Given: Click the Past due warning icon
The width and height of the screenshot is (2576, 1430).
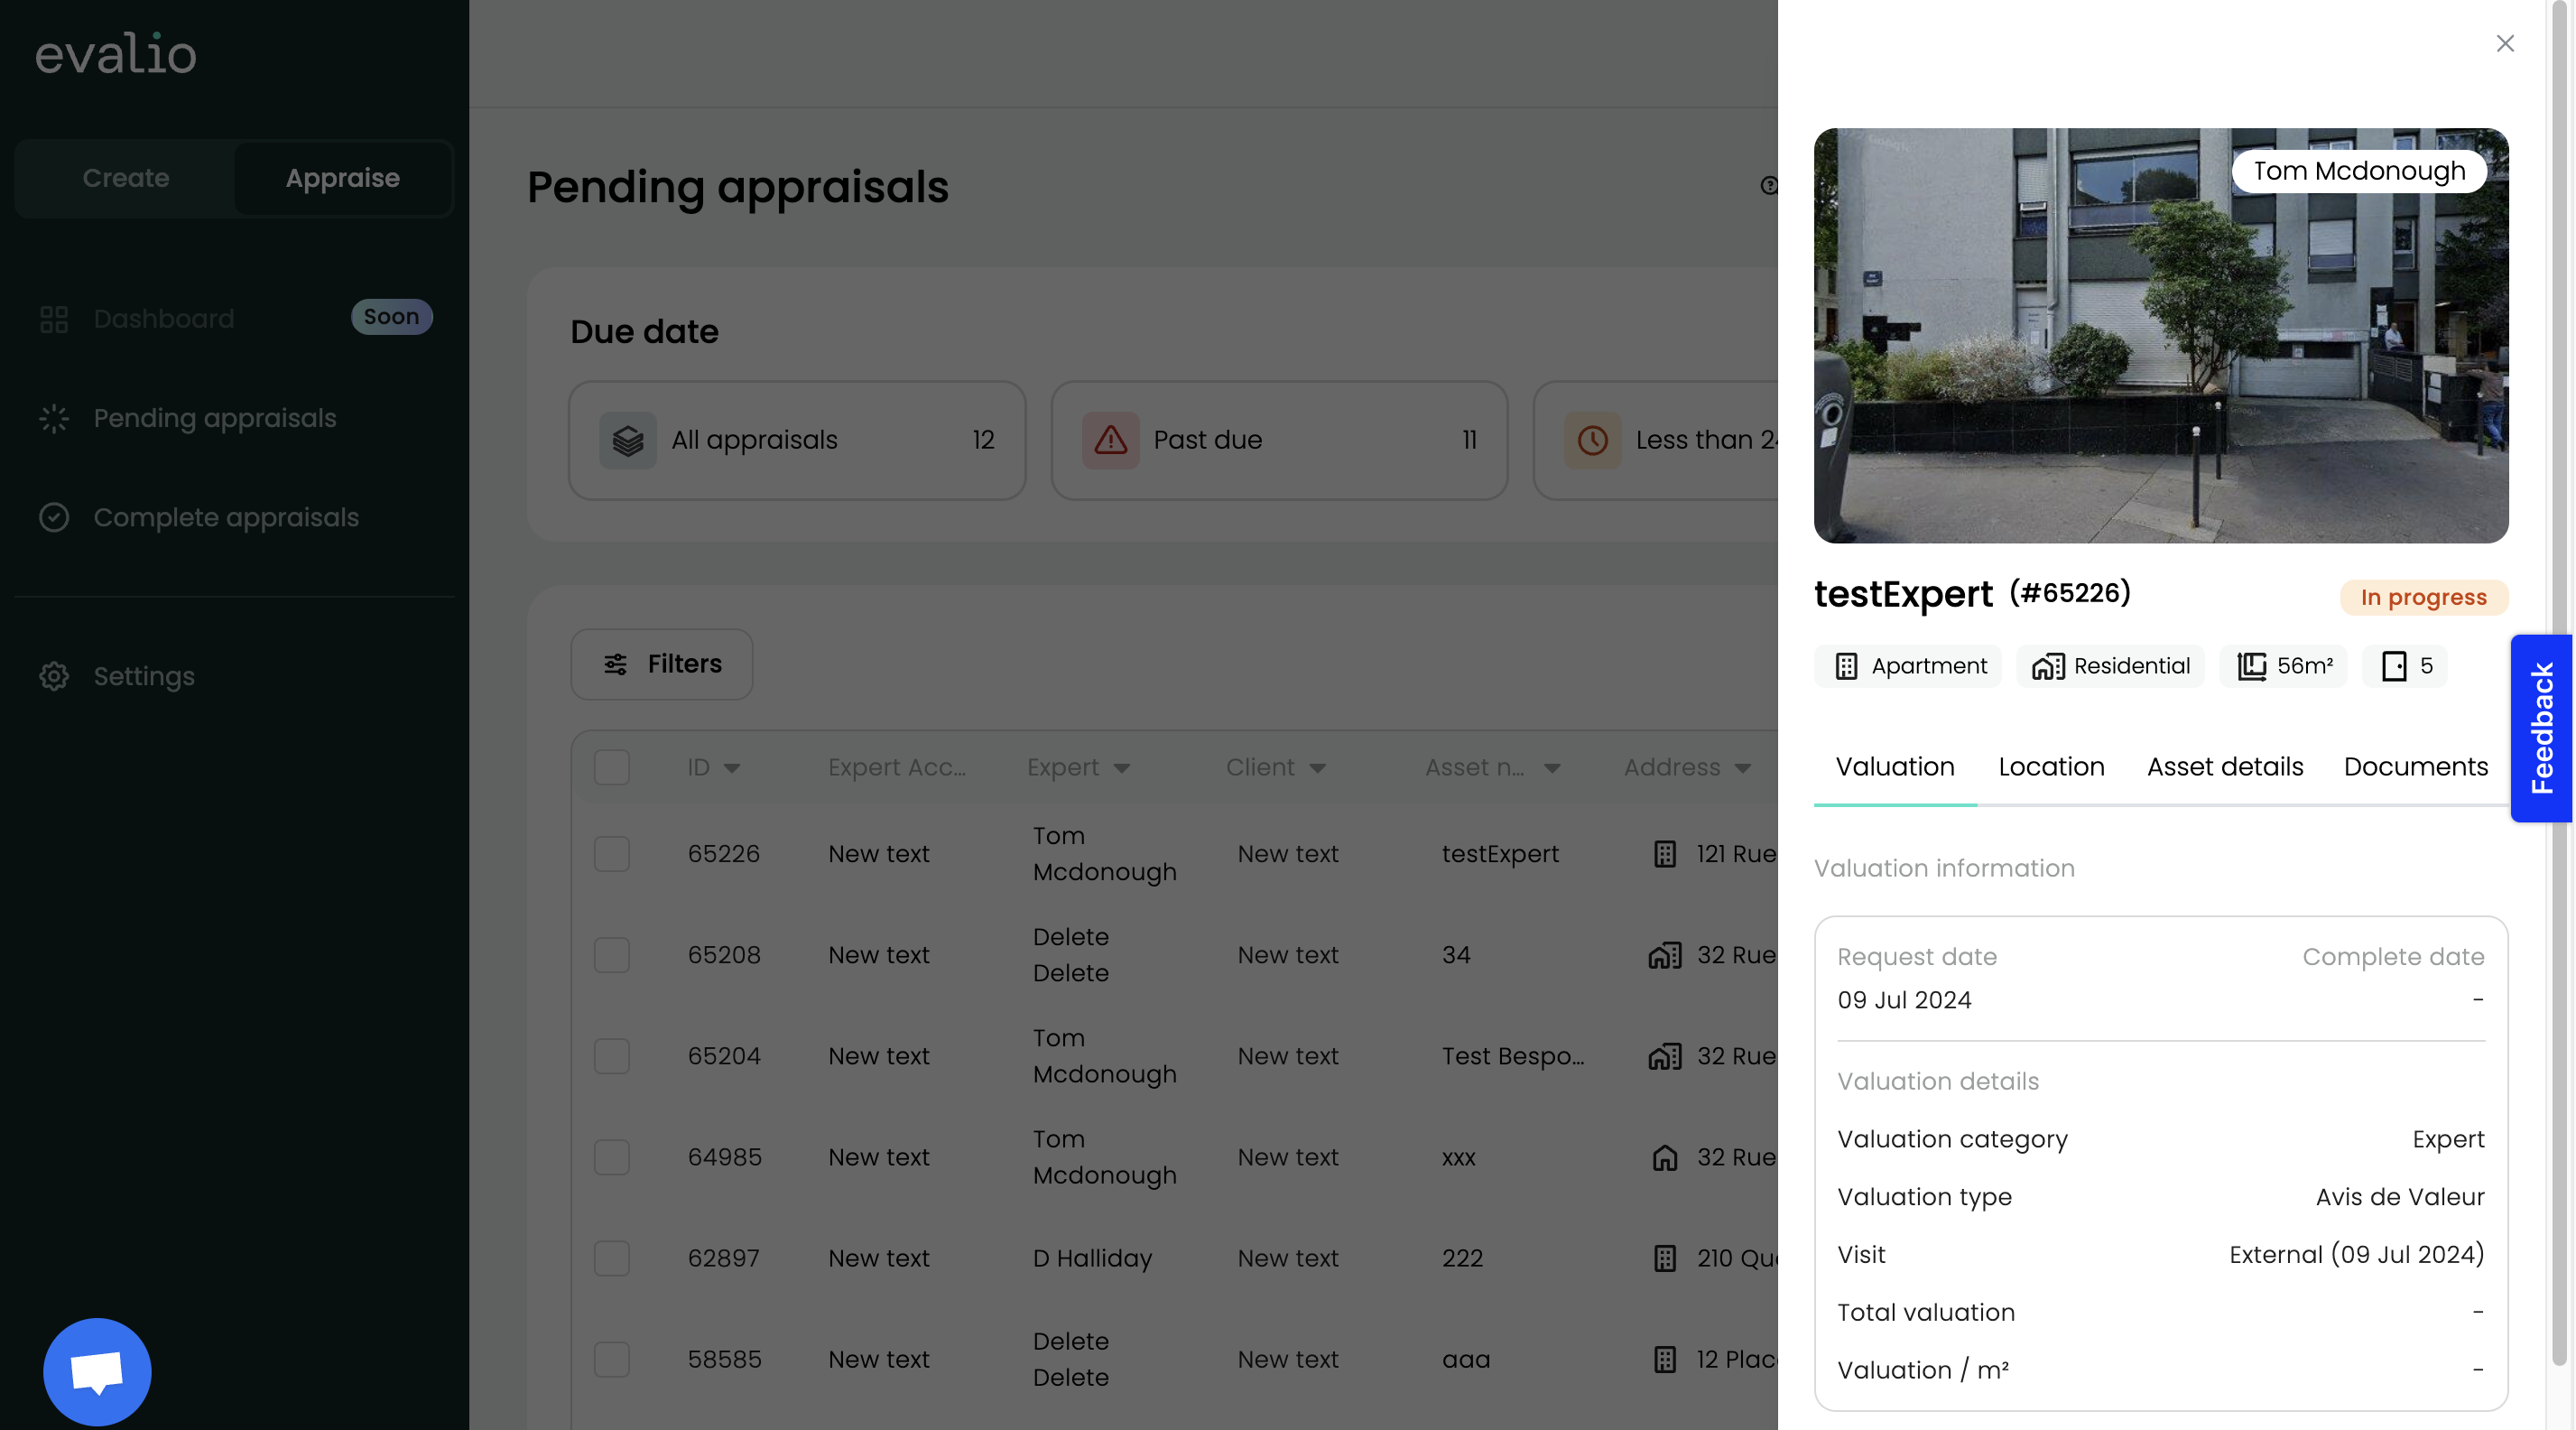Looking at the screenshot, I should pyautogui.click(x=1110, y=440).
